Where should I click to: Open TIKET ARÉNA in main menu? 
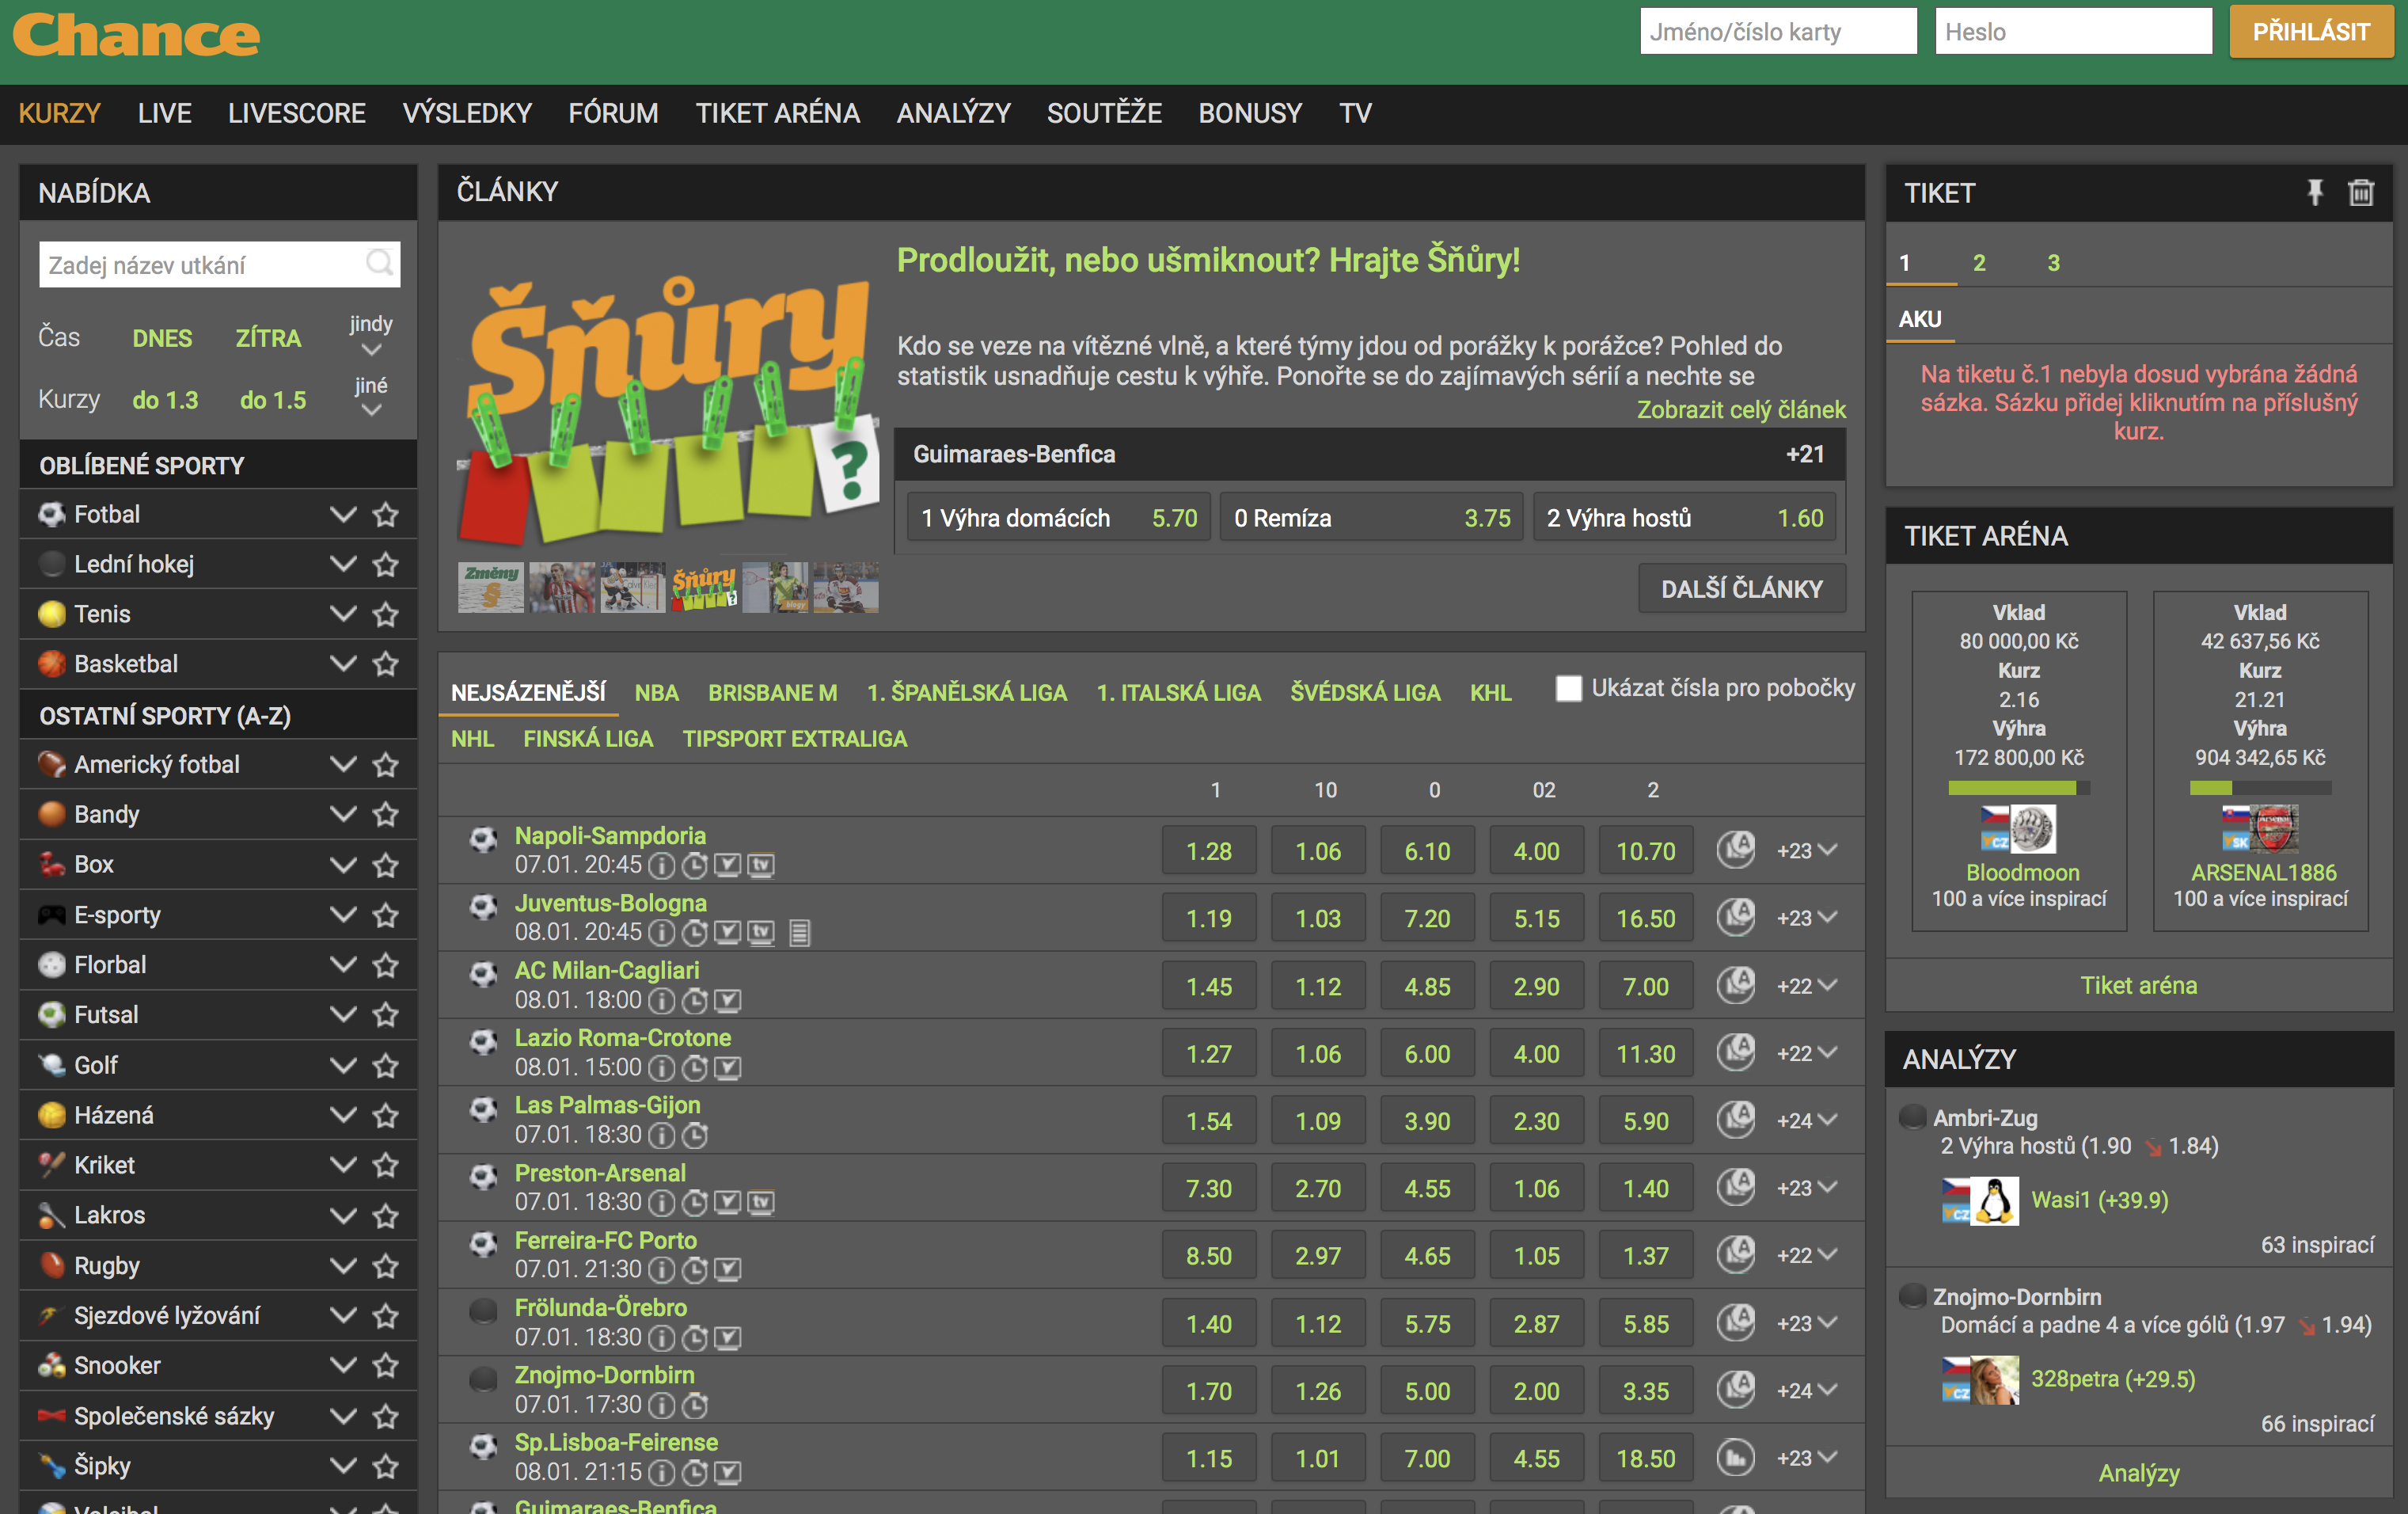click(778, 113)
